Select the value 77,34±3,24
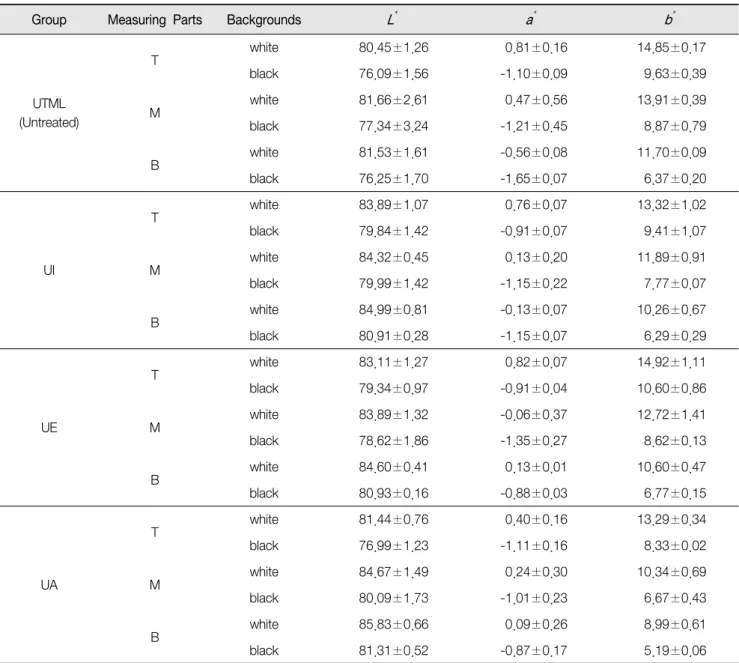The height and width of the screenshot is (663, 739). click(x=394, y=126)
